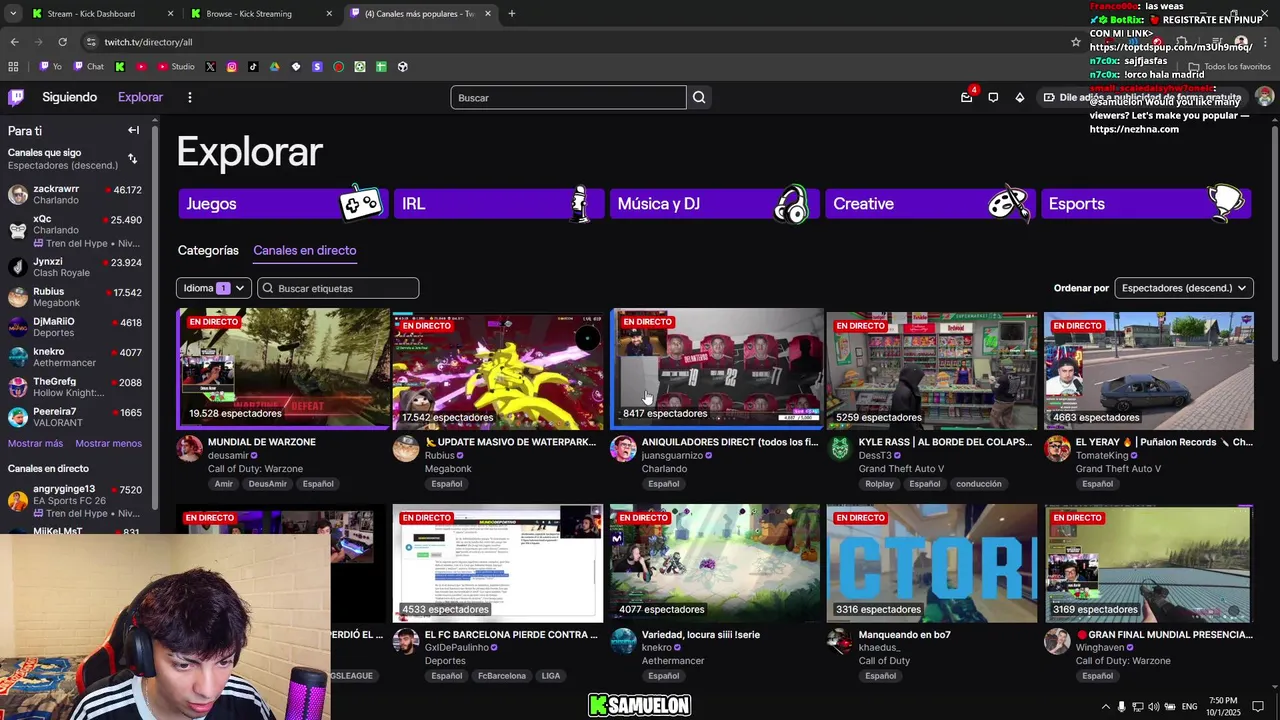The image size is (1280, 720).
Task: Open the ANIQUILADORES DIRECT stream title
Action: (x=729, y=442)
